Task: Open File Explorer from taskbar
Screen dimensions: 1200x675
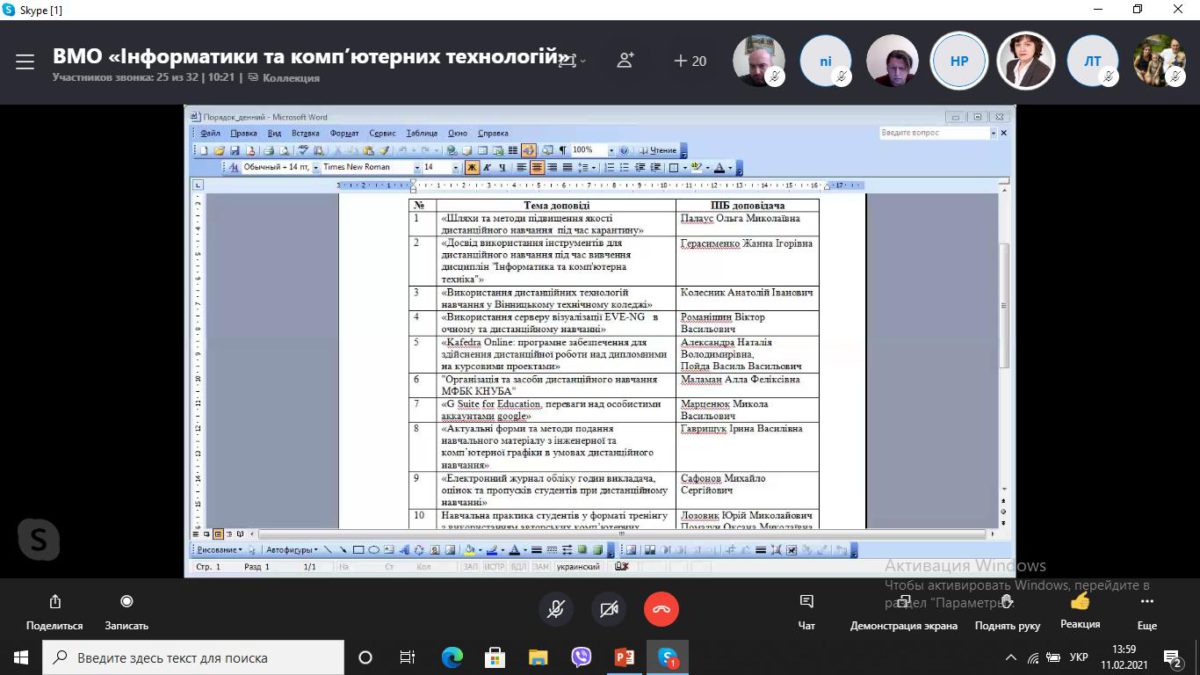Action: [x=538, y=658]
